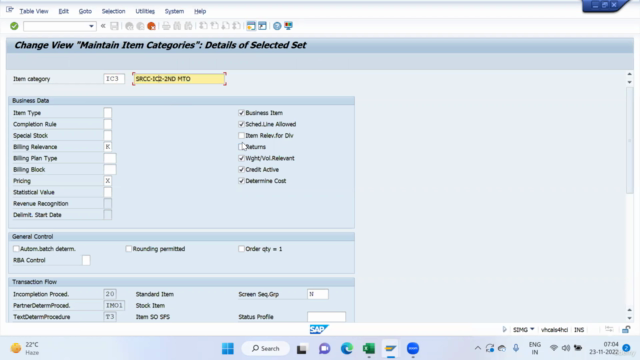Check the Item Relev.for Dlv checkbox
This screenshot has height=360, width=640.
(241, 136)
